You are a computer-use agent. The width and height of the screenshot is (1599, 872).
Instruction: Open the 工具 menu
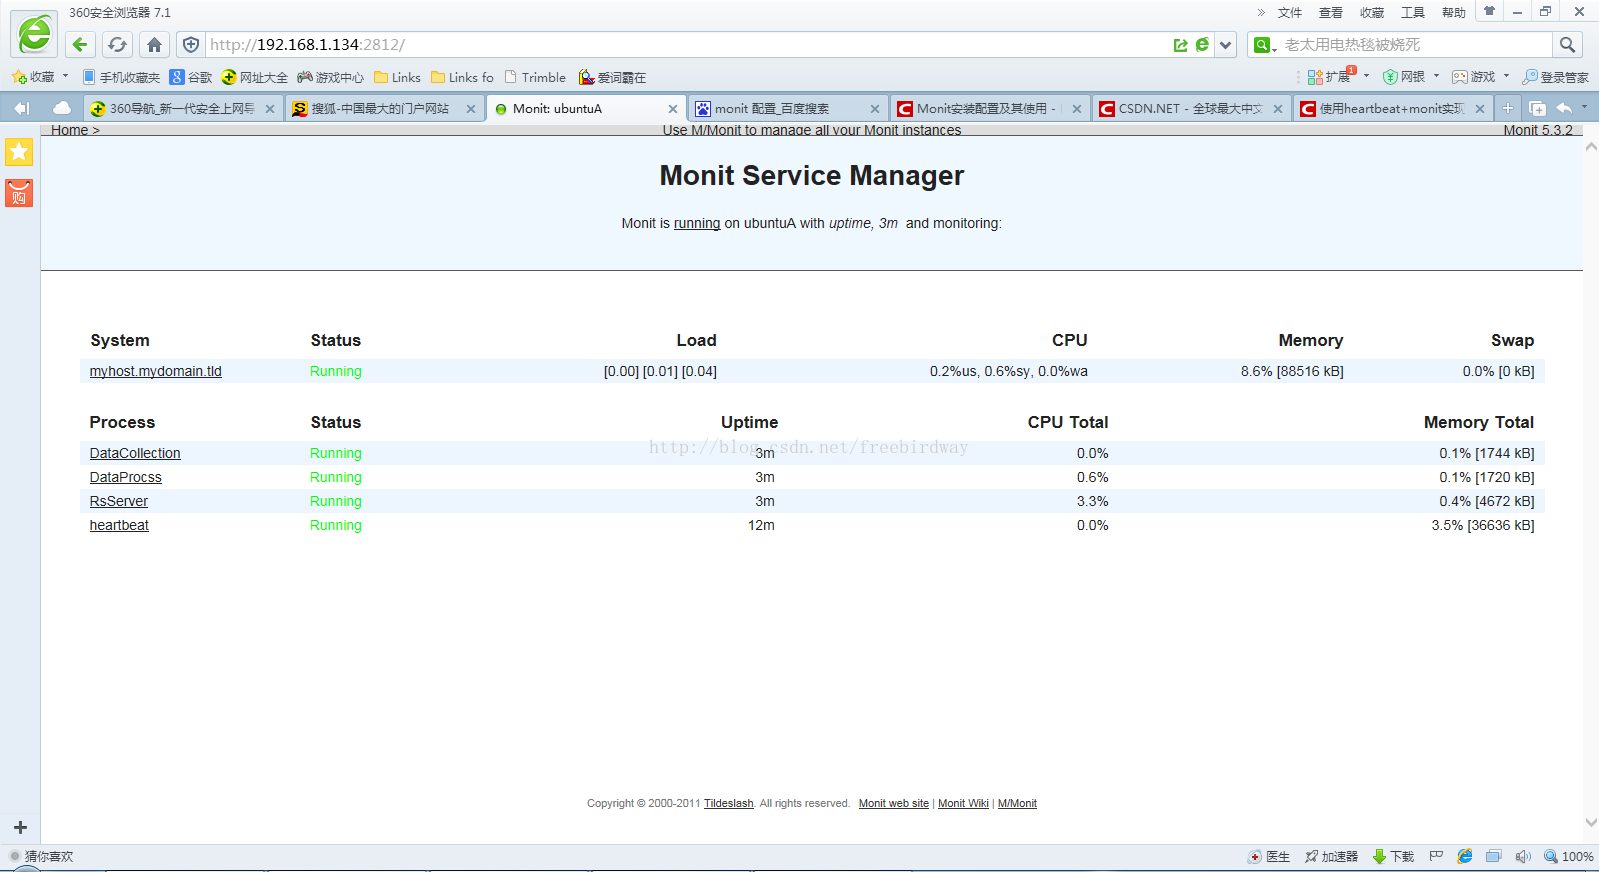click(1412, 13)
